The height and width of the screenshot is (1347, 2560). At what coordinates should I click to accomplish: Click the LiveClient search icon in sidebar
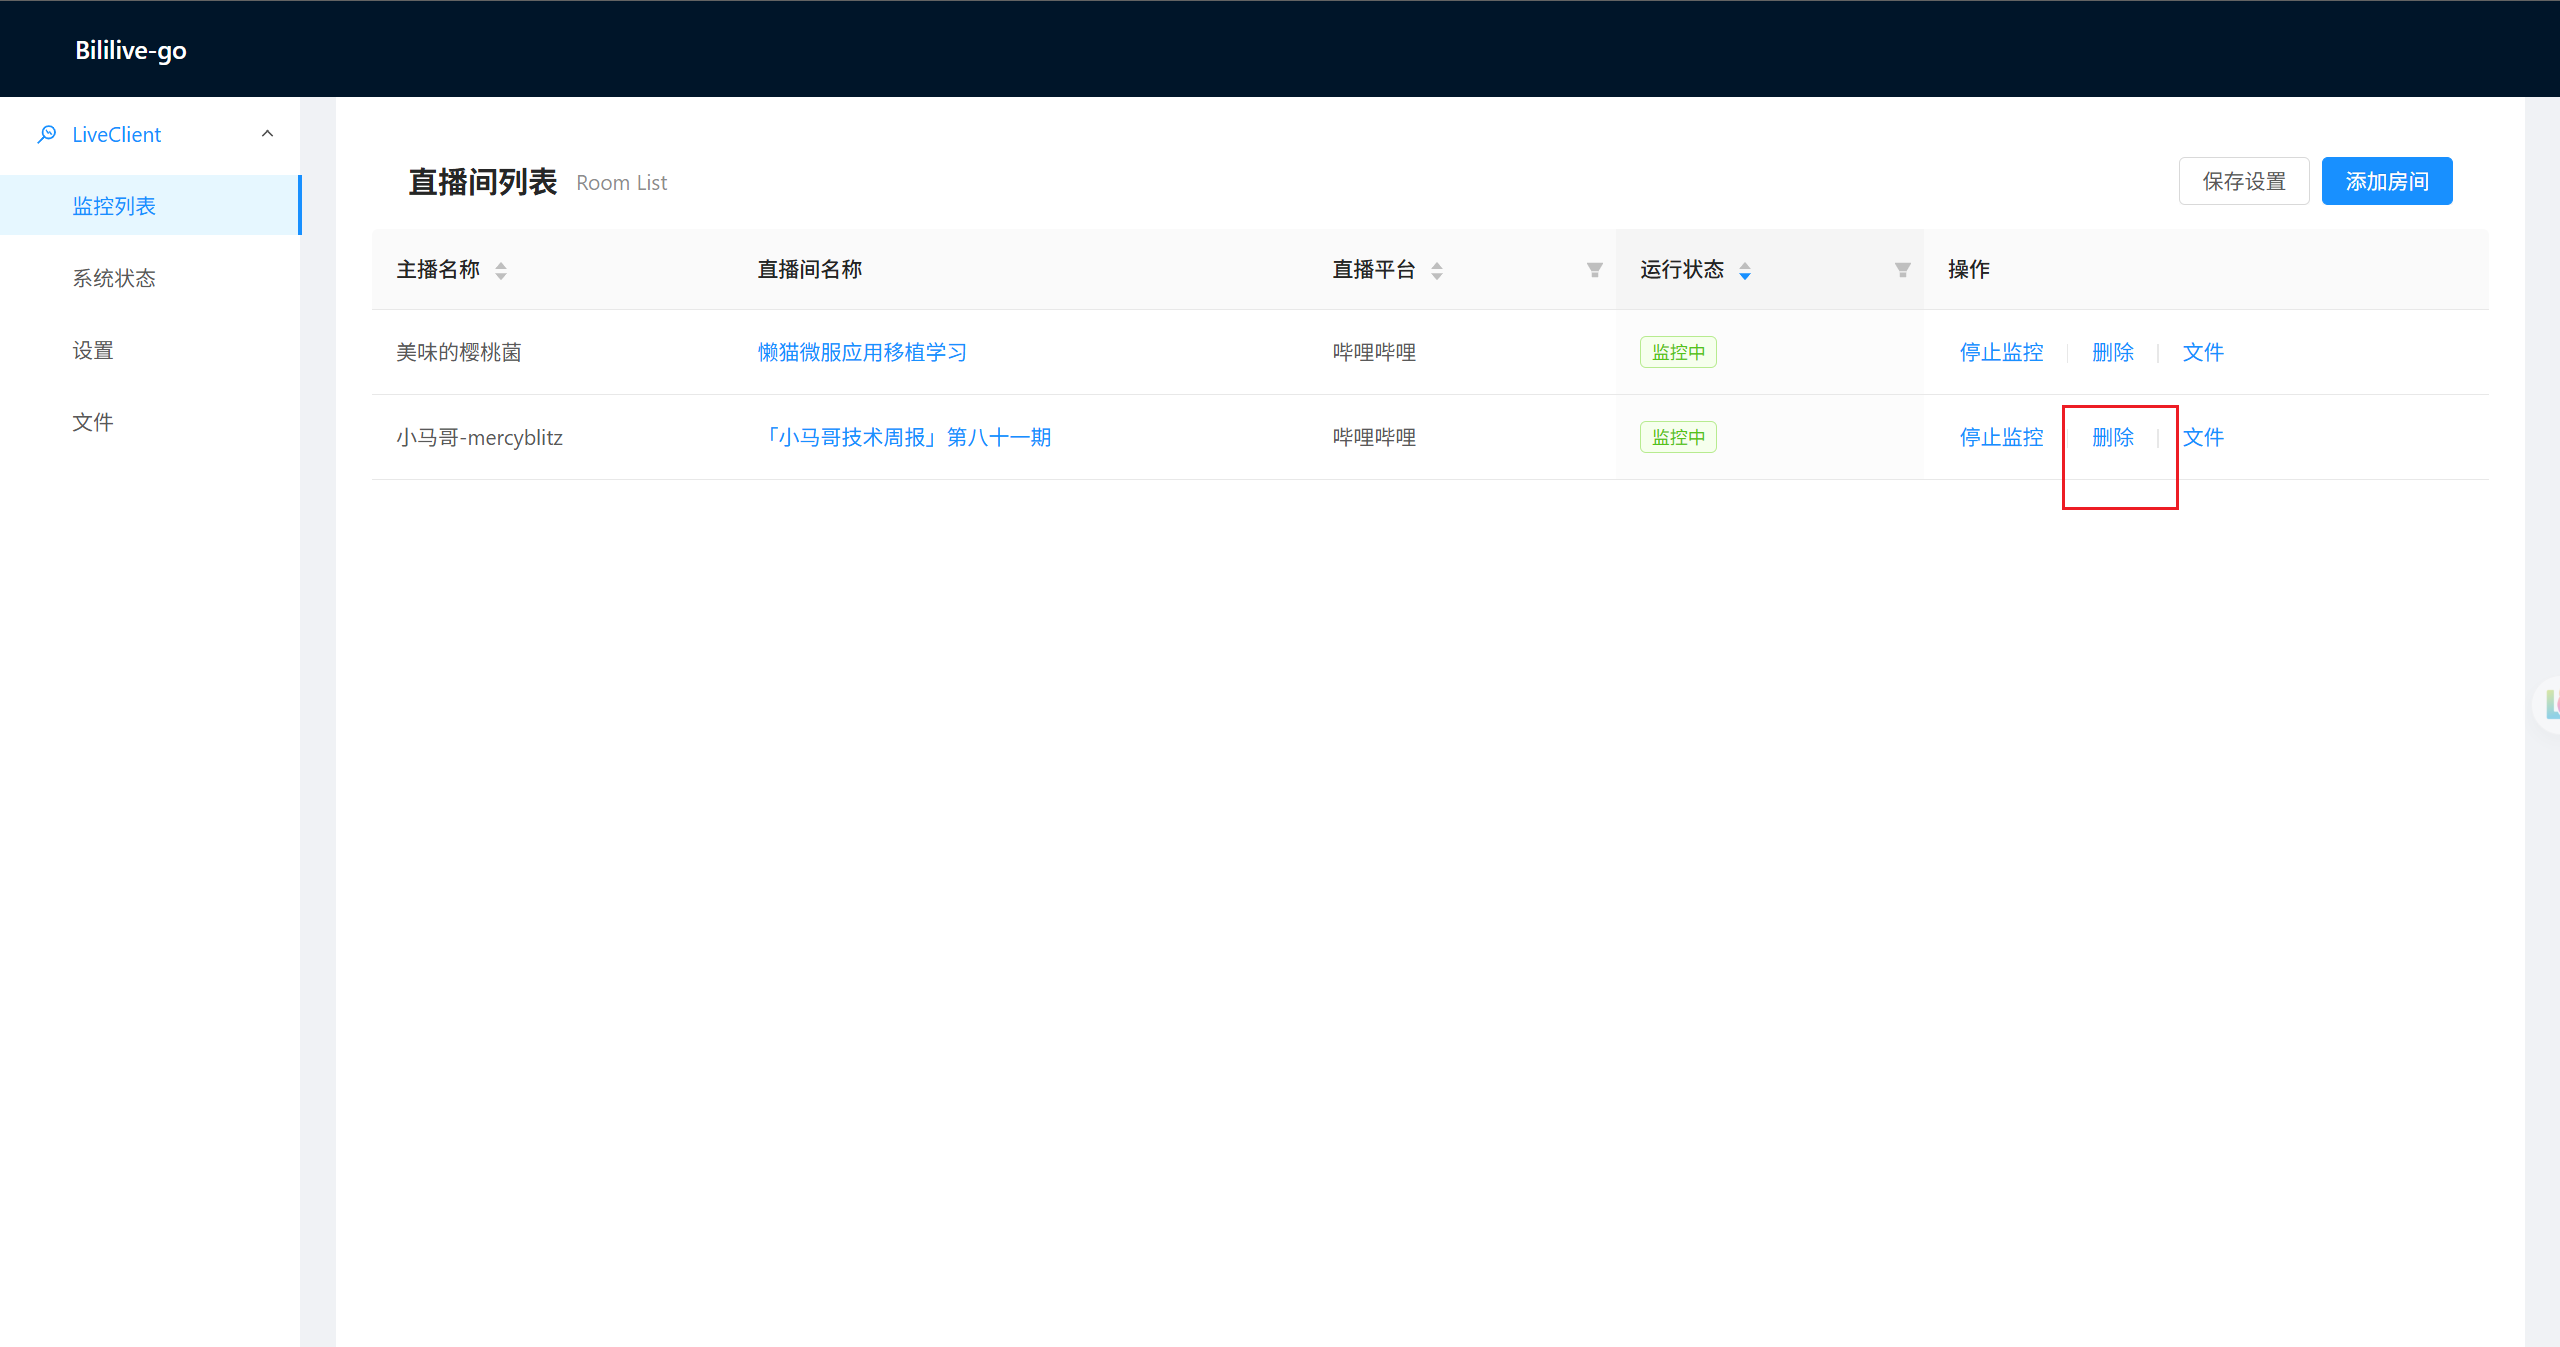47,134
